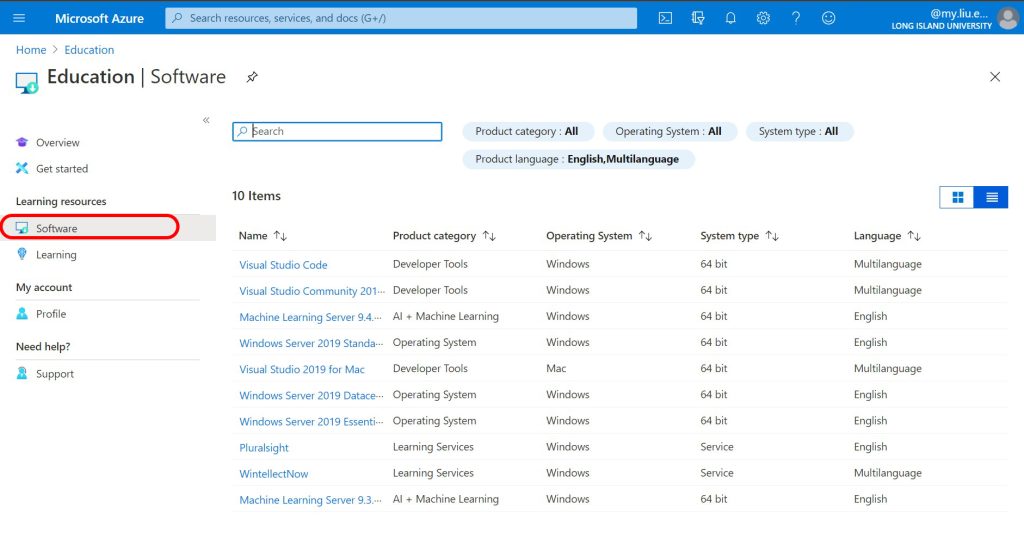Open Support under Need help
This screenshot has width=1024, height=544.
point(55,374)
